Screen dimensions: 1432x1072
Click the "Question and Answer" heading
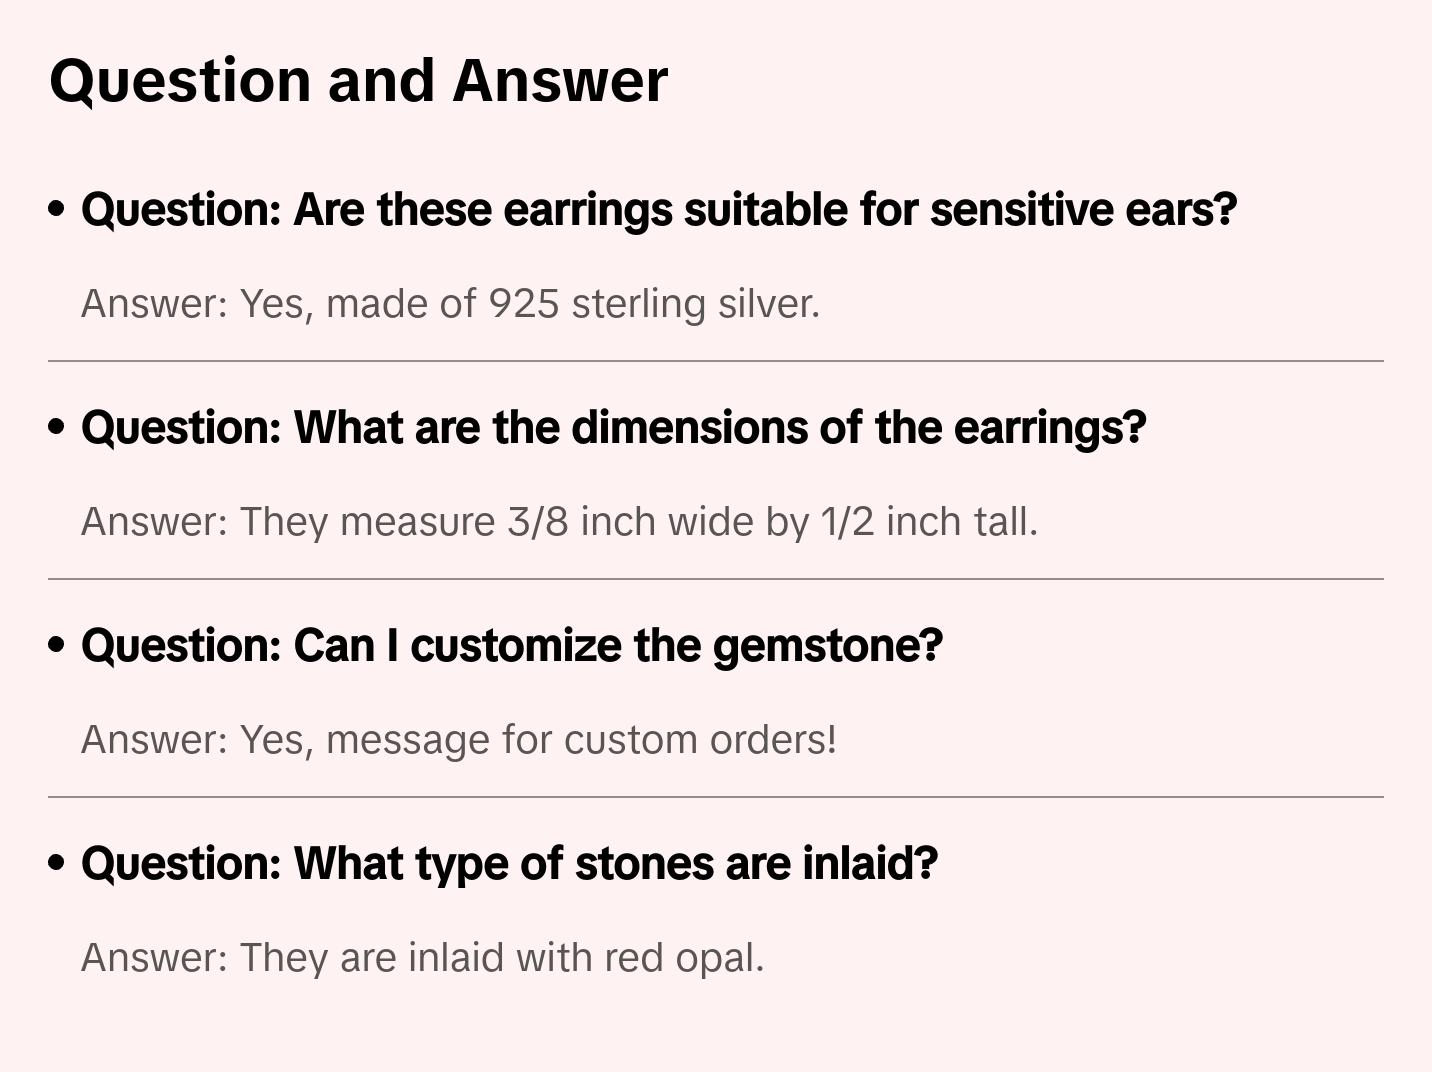[x=358, y=80]
